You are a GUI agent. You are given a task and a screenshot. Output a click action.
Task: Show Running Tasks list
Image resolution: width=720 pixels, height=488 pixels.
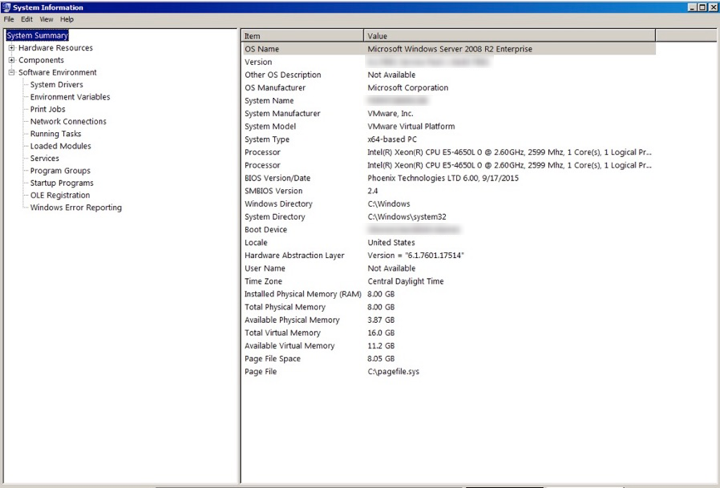click(56, 134)
